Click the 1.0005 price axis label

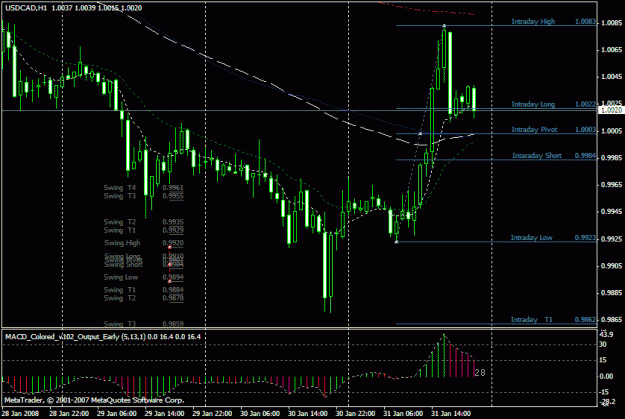611,131
